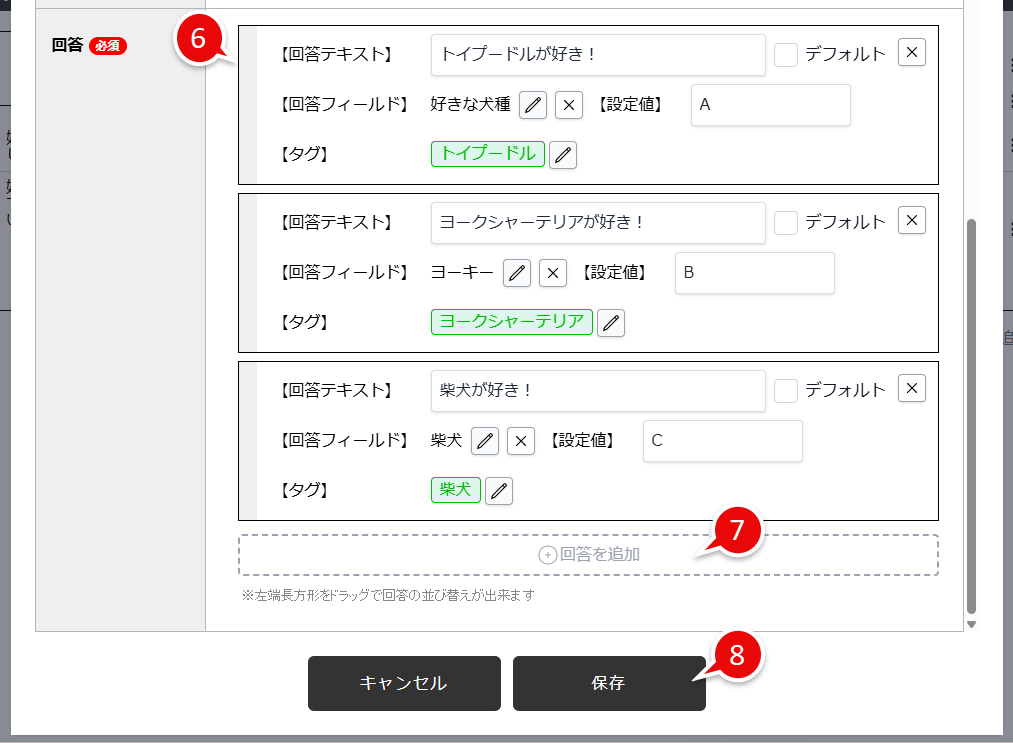1013x743 pixels.
Task: Edit the 柴犬 回答フィールド pencil icon
Action: point(484,440)
